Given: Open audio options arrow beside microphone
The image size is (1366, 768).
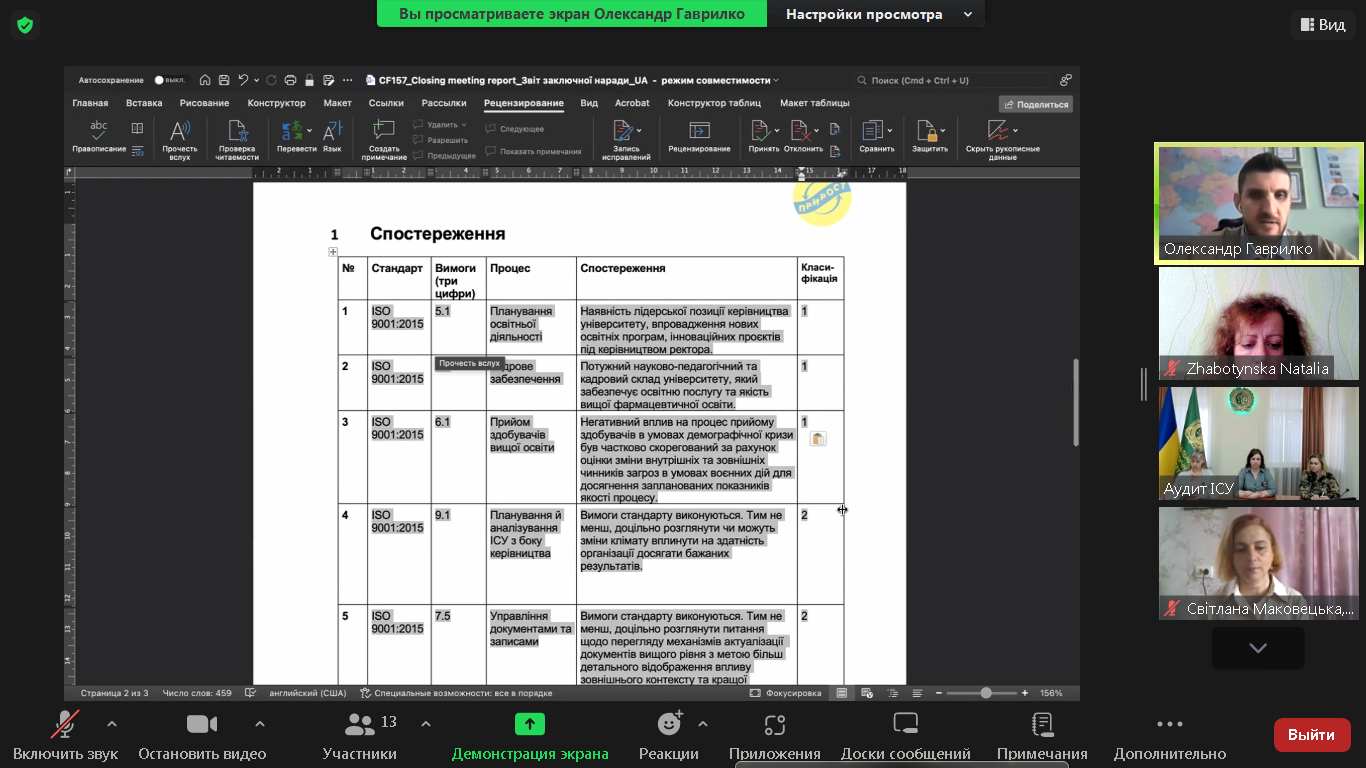Looking at the screenshot, I should pyautogui.click(x=112, y=724).
